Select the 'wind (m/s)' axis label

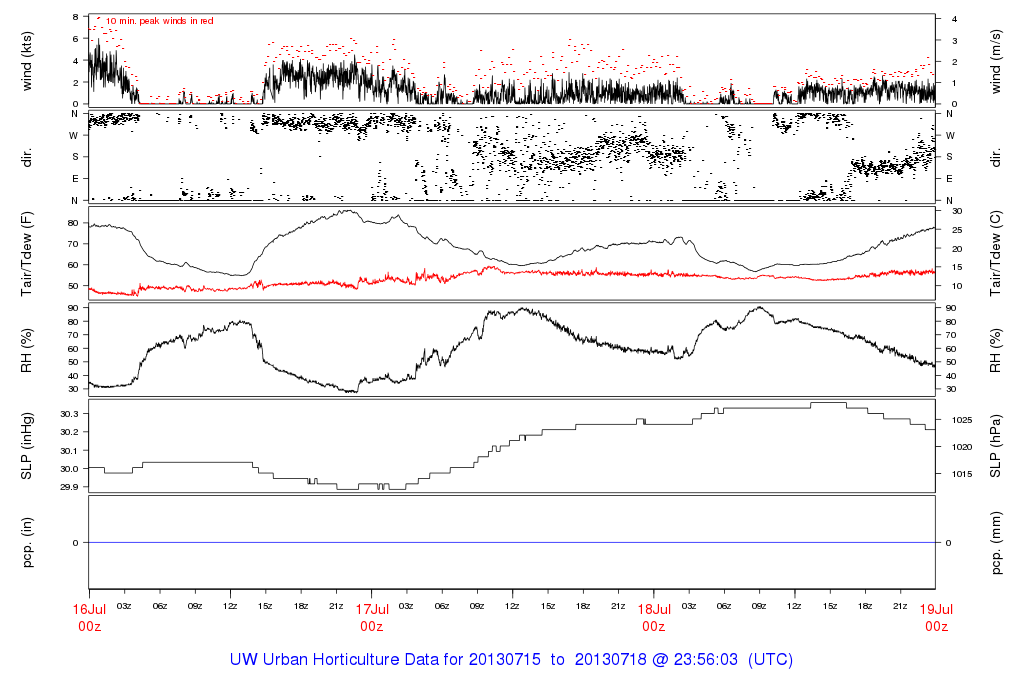pos(995,61)
